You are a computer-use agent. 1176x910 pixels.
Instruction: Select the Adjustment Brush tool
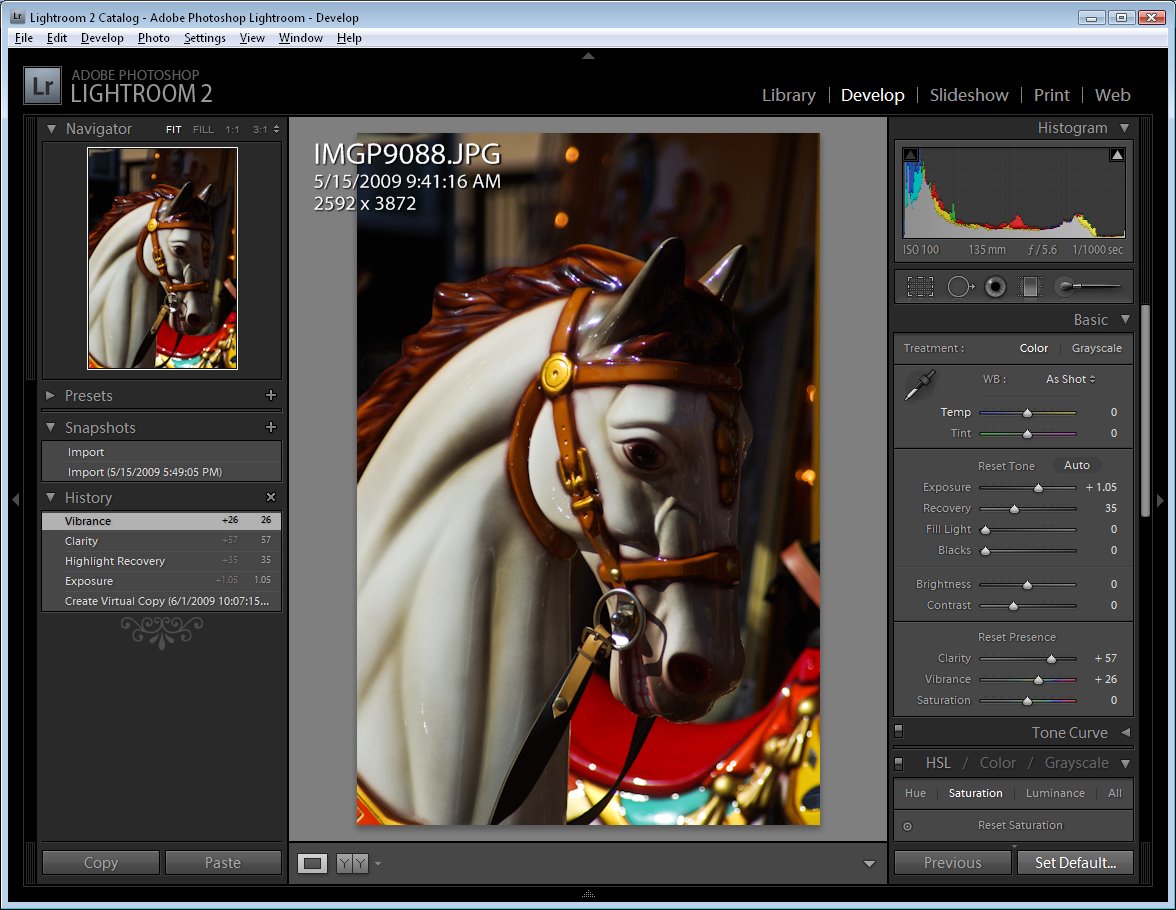1087,286
